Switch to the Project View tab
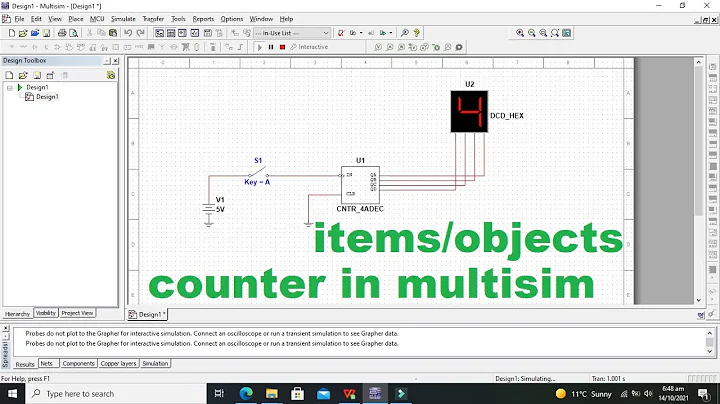Viewport: 720px width, 404px height. (77, 313)
